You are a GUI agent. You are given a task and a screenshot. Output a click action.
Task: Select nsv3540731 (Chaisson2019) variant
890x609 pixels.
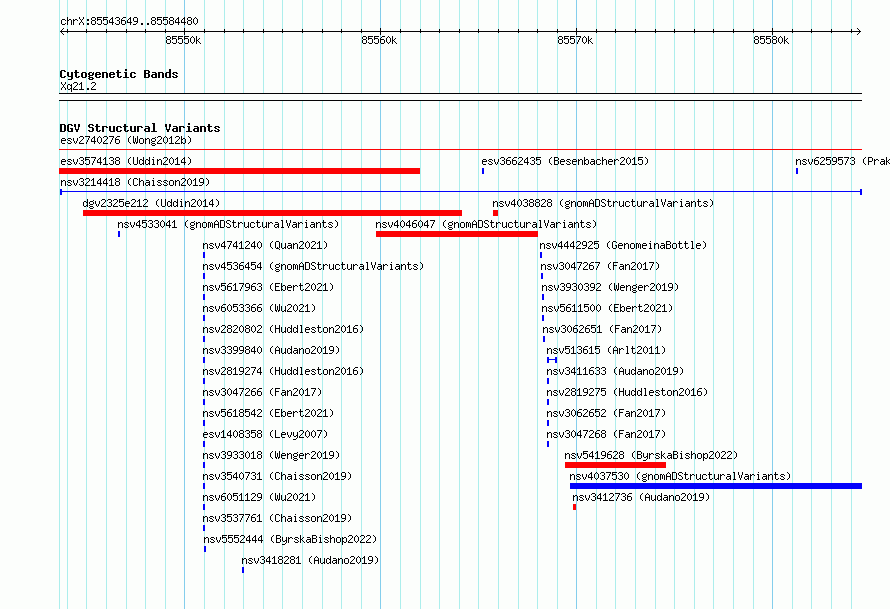[277, 476]
